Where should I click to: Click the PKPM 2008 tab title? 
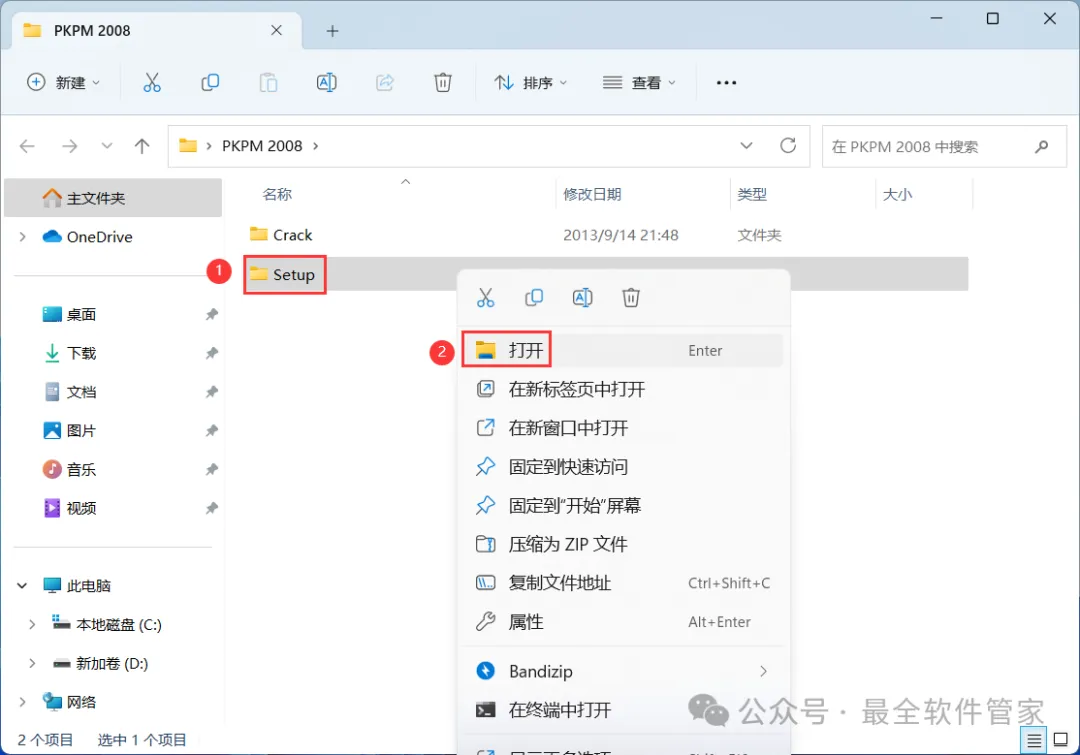[92, 31]
